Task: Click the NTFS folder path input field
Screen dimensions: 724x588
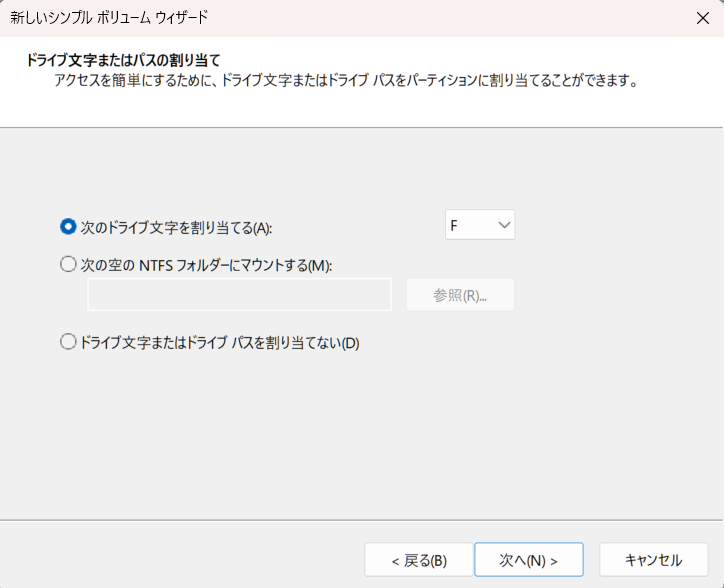Action: pyautogui.click(x=239, y=295)
